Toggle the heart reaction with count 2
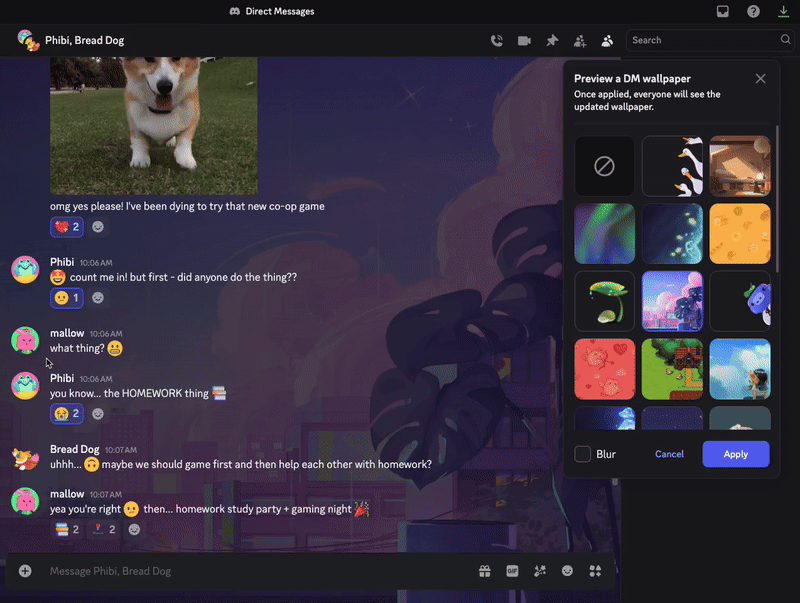This screenshot has width=800, height=603. pyautogui.click(x=67, y=227)
